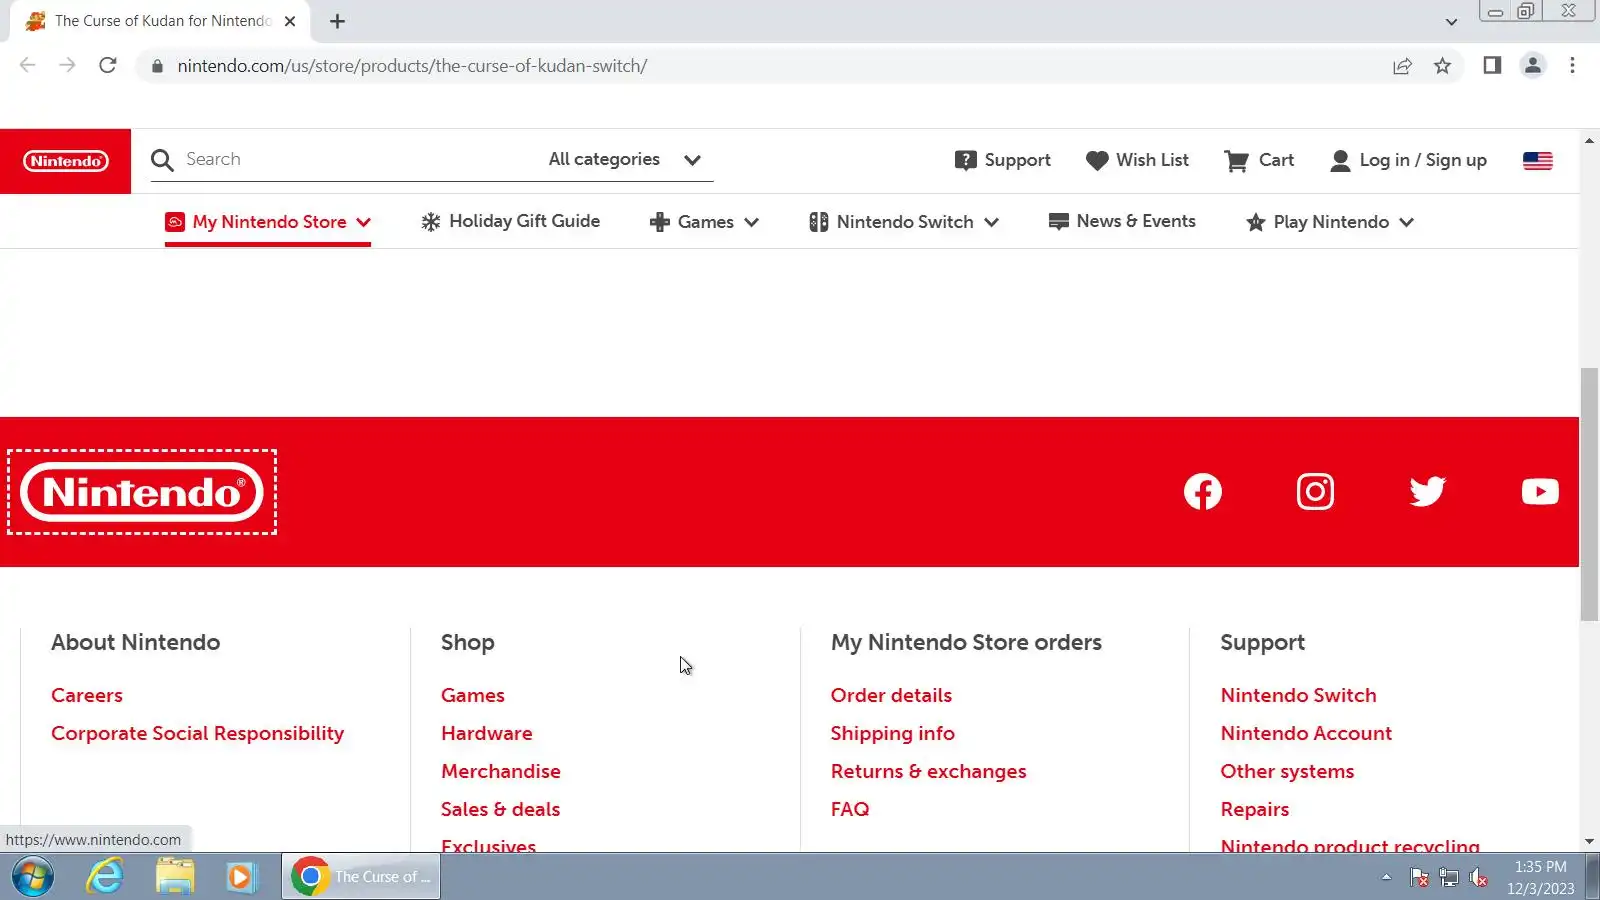Viewport: 1600px width, 900px height.
Task: Expand the Nintendo Switch navigation menu
Action: click(904, 222)
